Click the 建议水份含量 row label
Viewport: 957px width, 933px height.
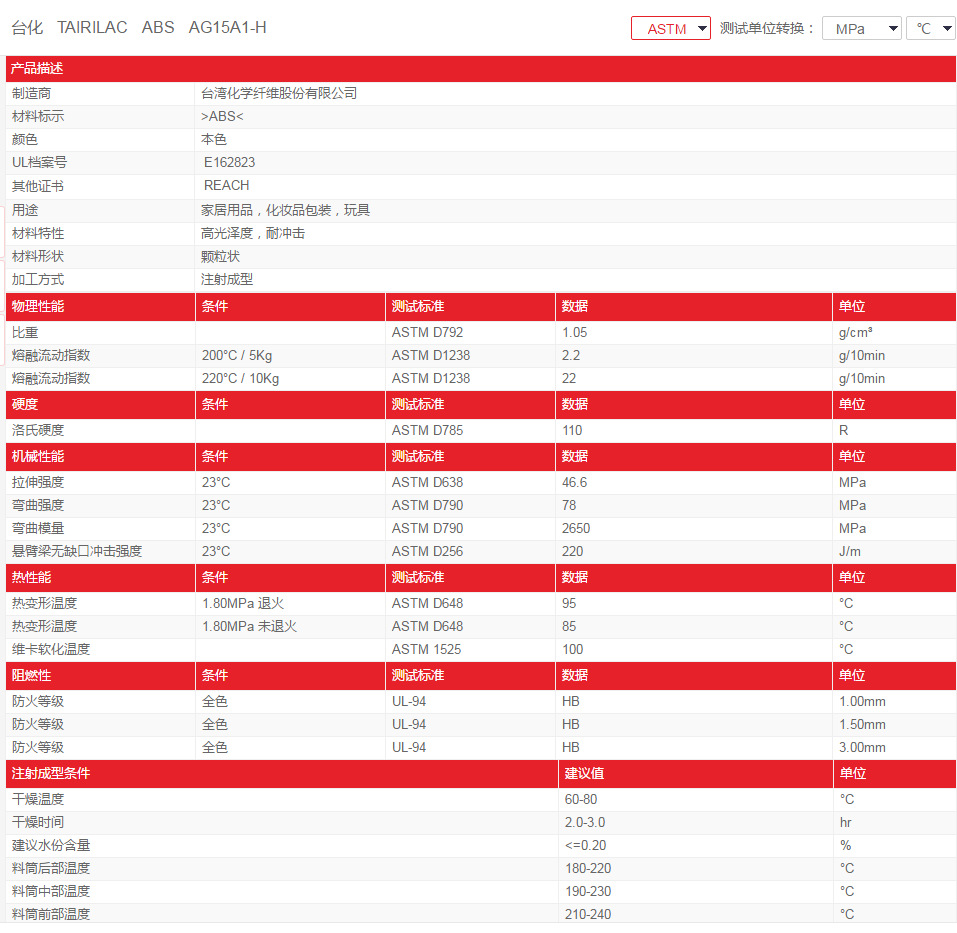[50, 845]
